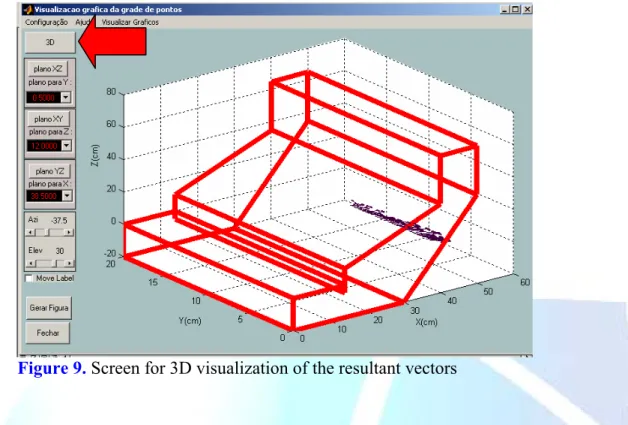Click the MATLAB icon in the title bar

pyautogui.click(x=28, y=9)
